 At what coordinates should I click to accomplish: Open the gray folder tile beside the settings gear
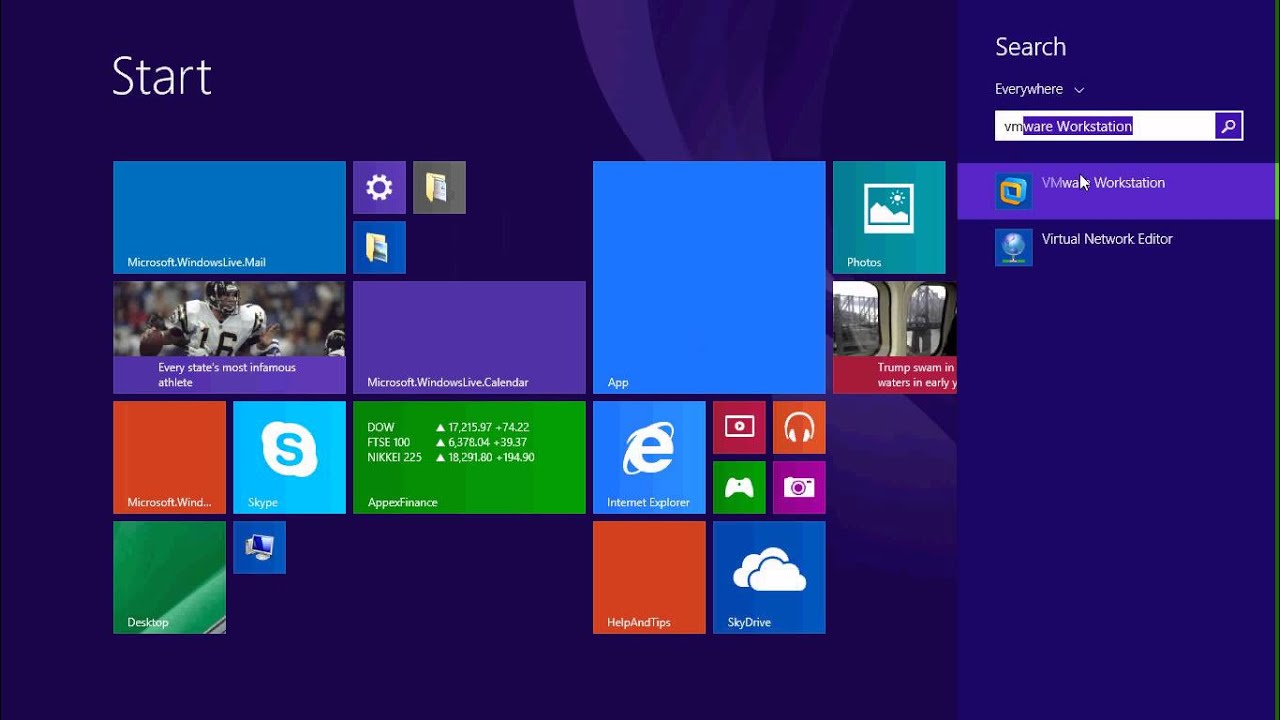pyautogui.click(x=439, y=187)
